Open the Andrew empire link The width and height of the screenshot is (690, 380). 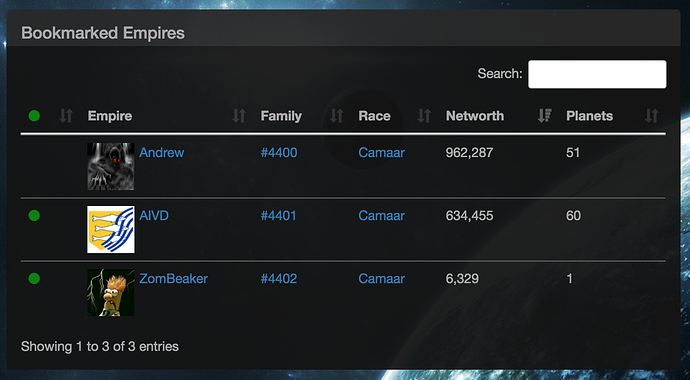(x=161, y=153)
